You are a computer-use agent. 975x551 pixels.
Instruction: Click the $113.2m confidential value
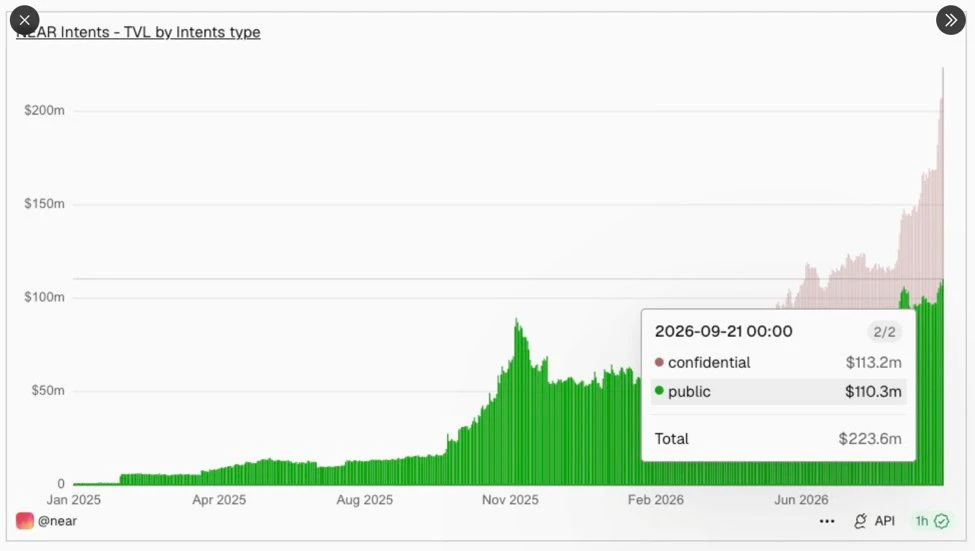(873, 363)
